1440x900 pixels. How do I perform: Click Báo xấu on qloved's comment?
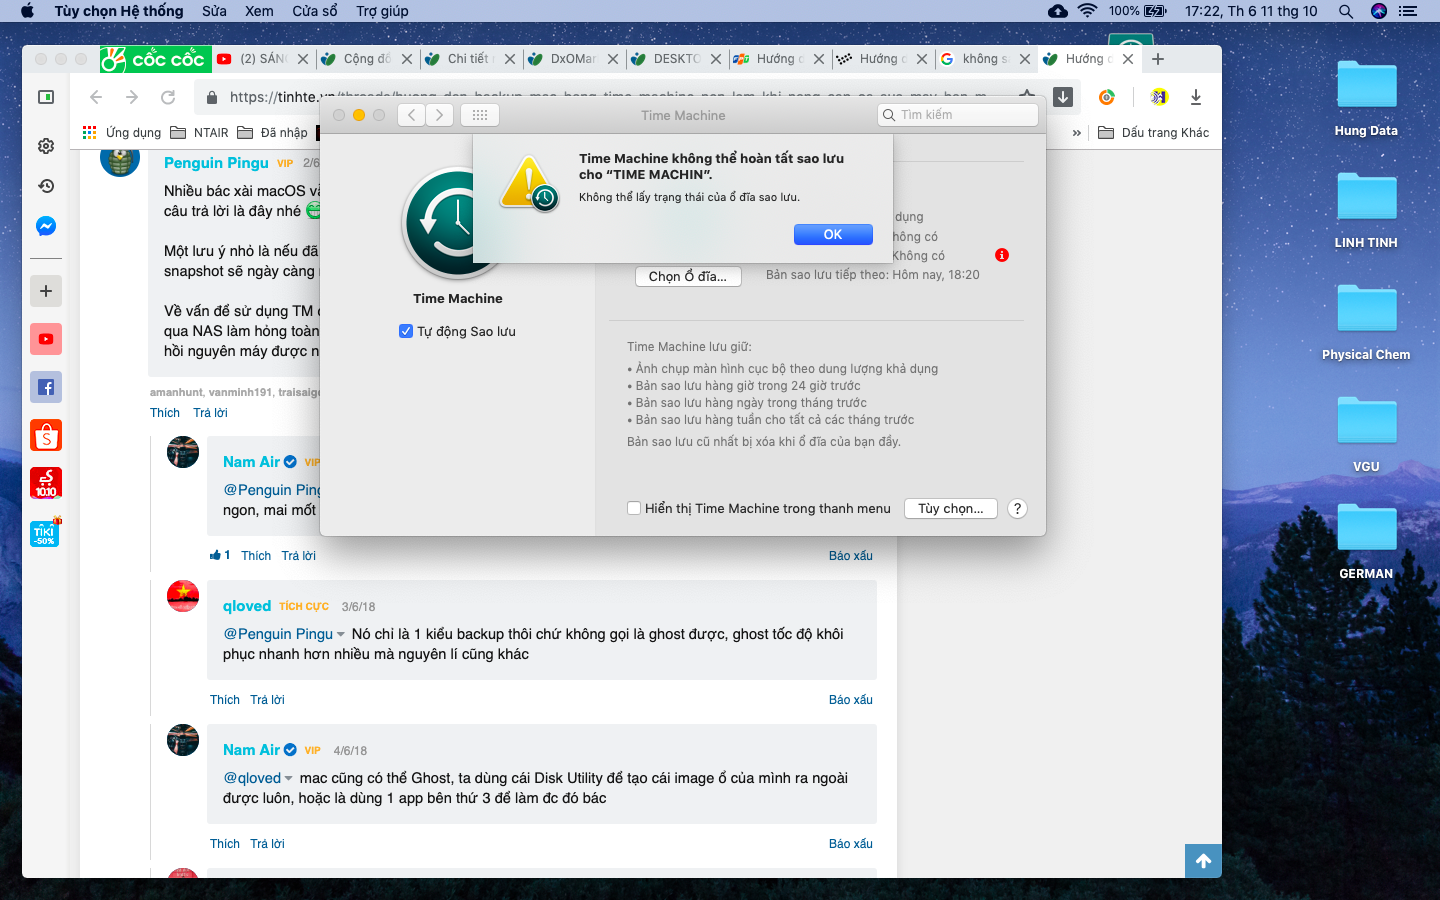851,700
